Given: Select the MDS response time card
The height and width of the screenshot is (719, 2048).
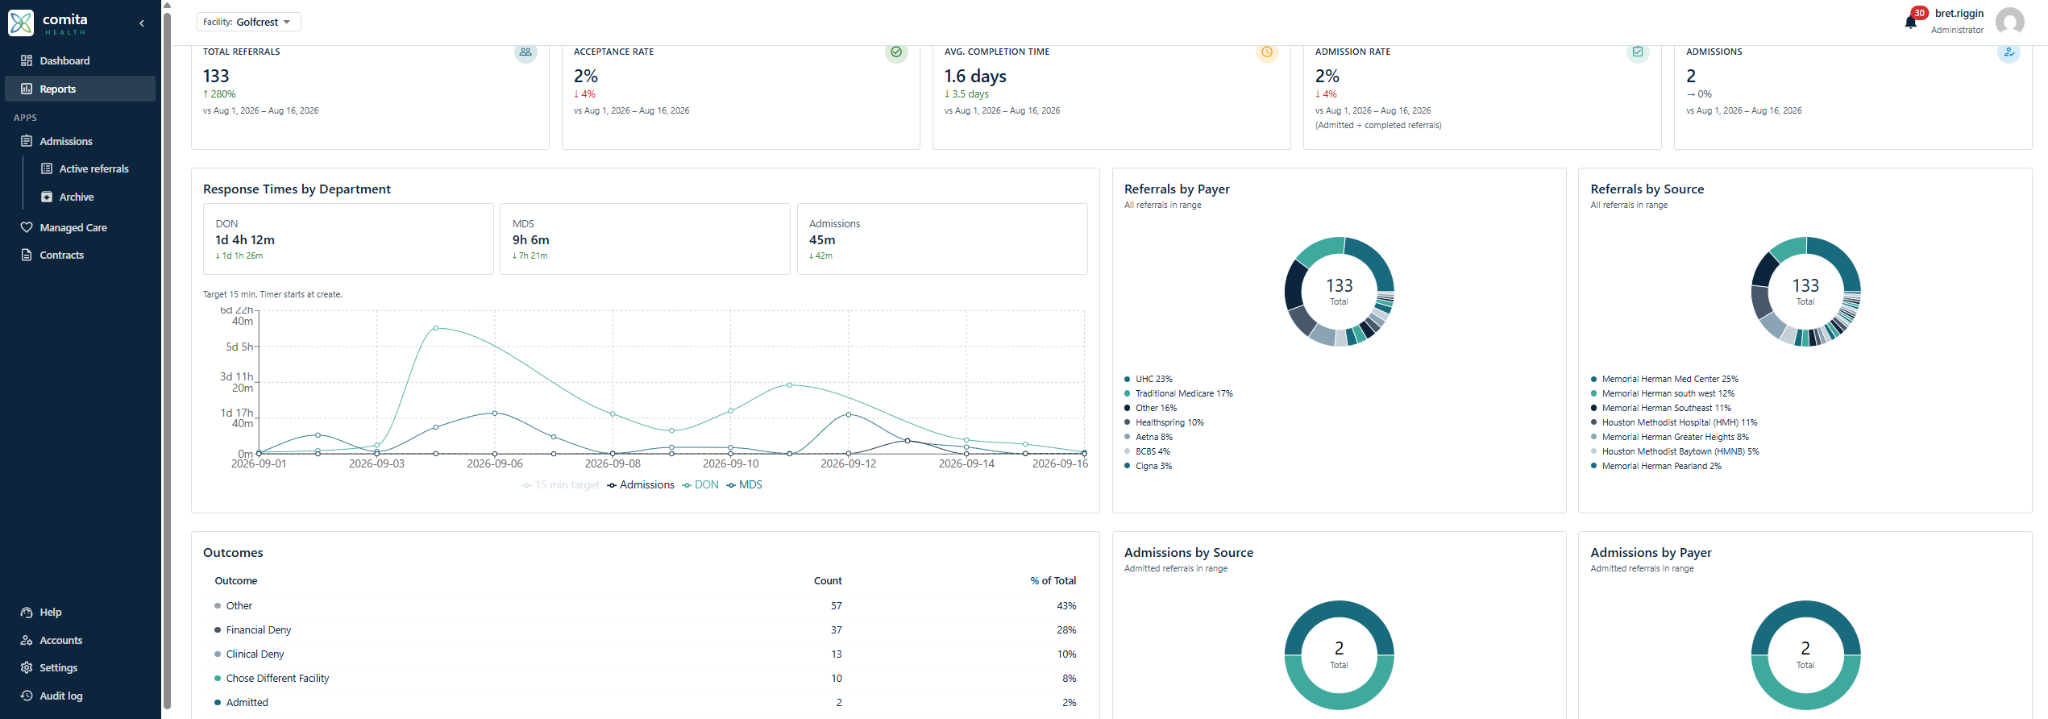Looking at the screenshot, I should 645,239.
